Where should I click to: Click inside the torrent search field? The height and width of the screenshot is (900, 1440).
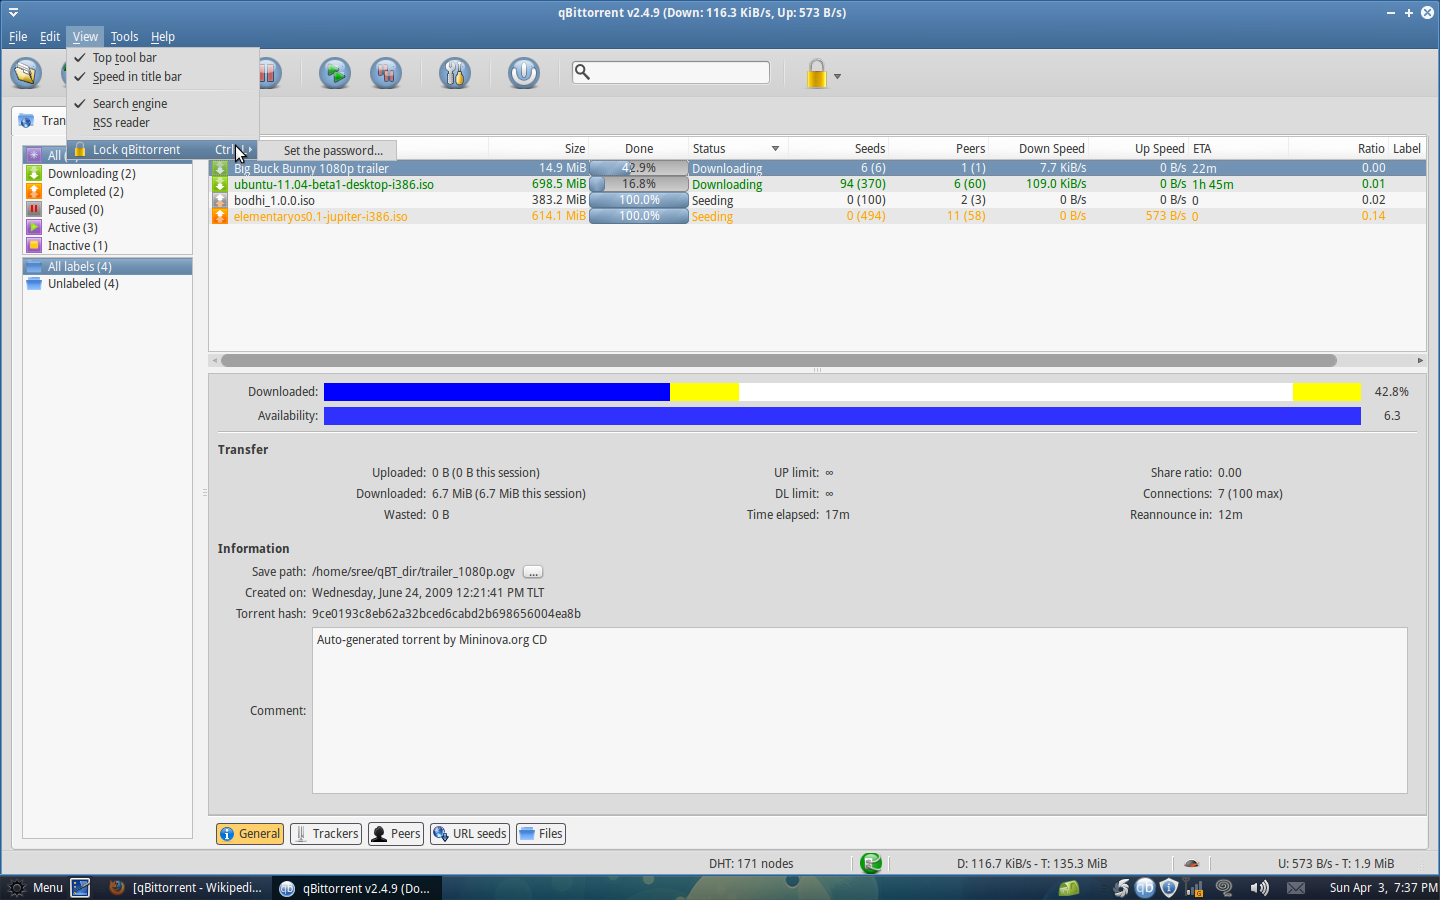671,72
